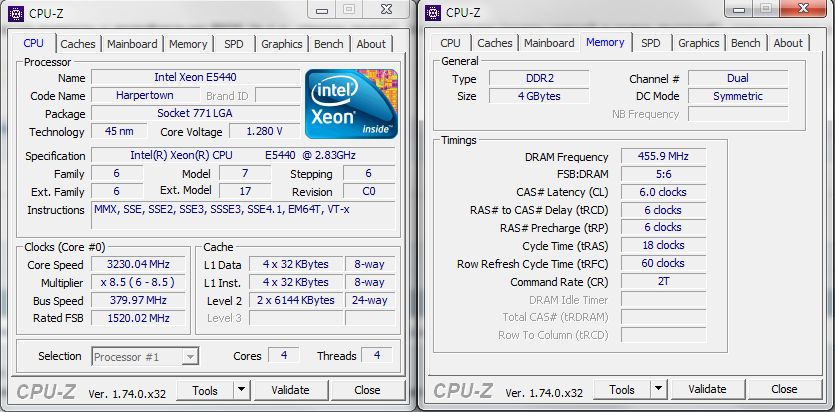Close the right CPU-Z window via title bar X
The width and height of the screenshot is (835, 412).
(804, 8)
